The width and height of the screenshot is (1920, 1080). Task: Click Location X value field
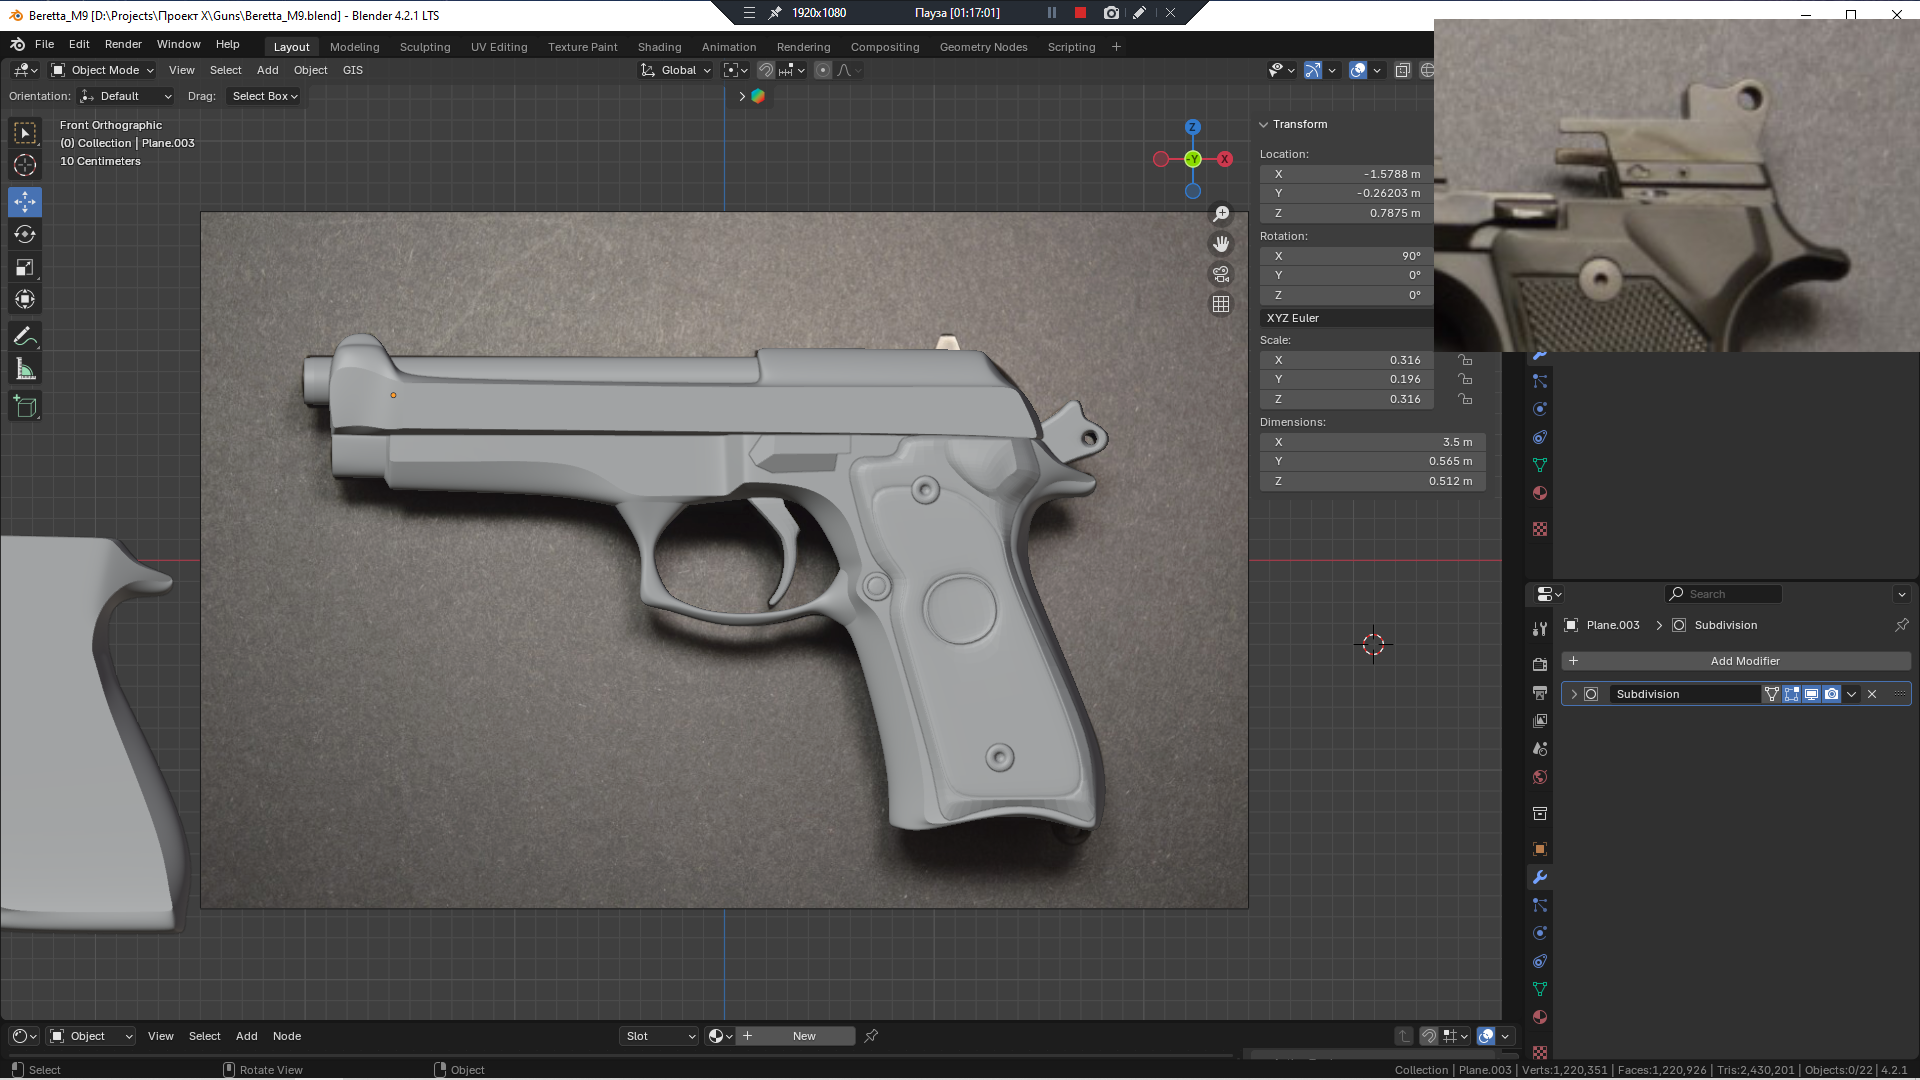point(1347,174)
